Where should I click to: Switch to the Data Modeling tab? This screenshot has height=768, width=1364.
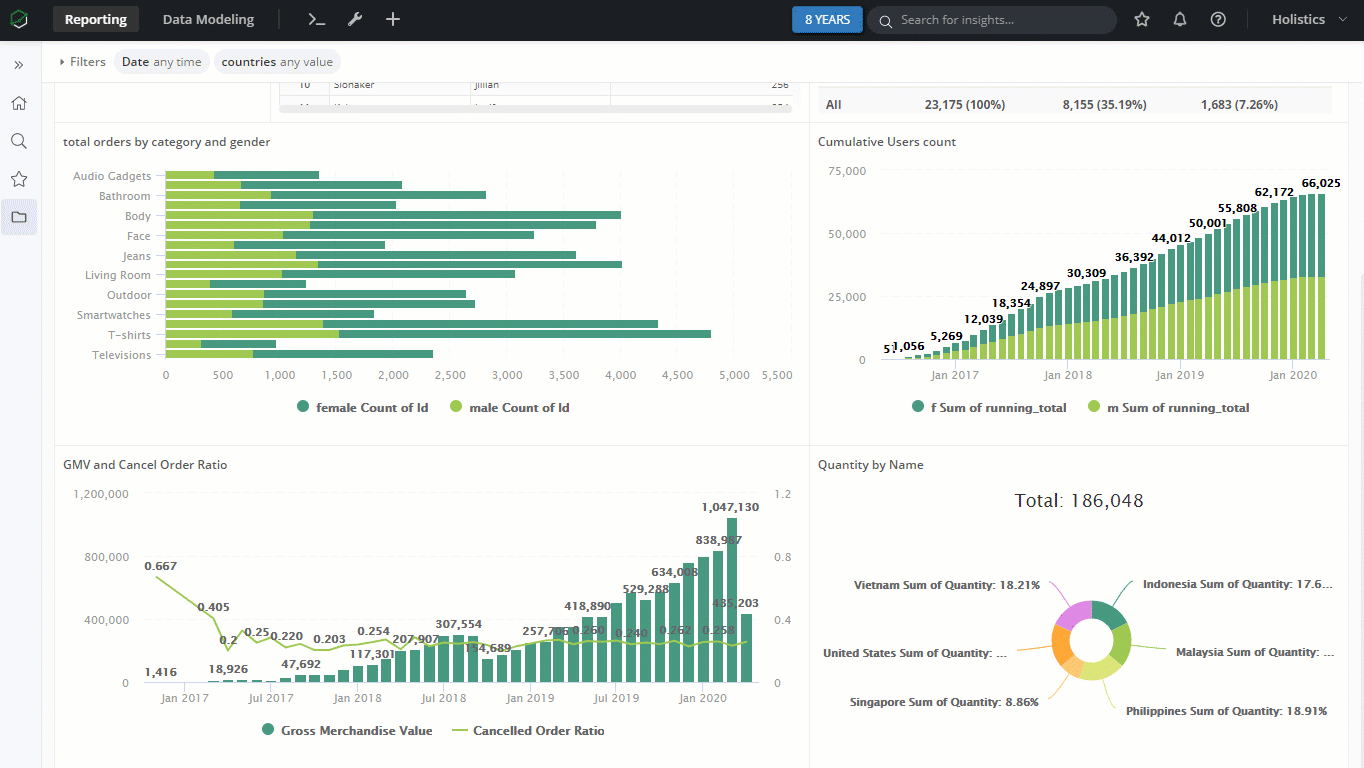[x=208, y=19]
